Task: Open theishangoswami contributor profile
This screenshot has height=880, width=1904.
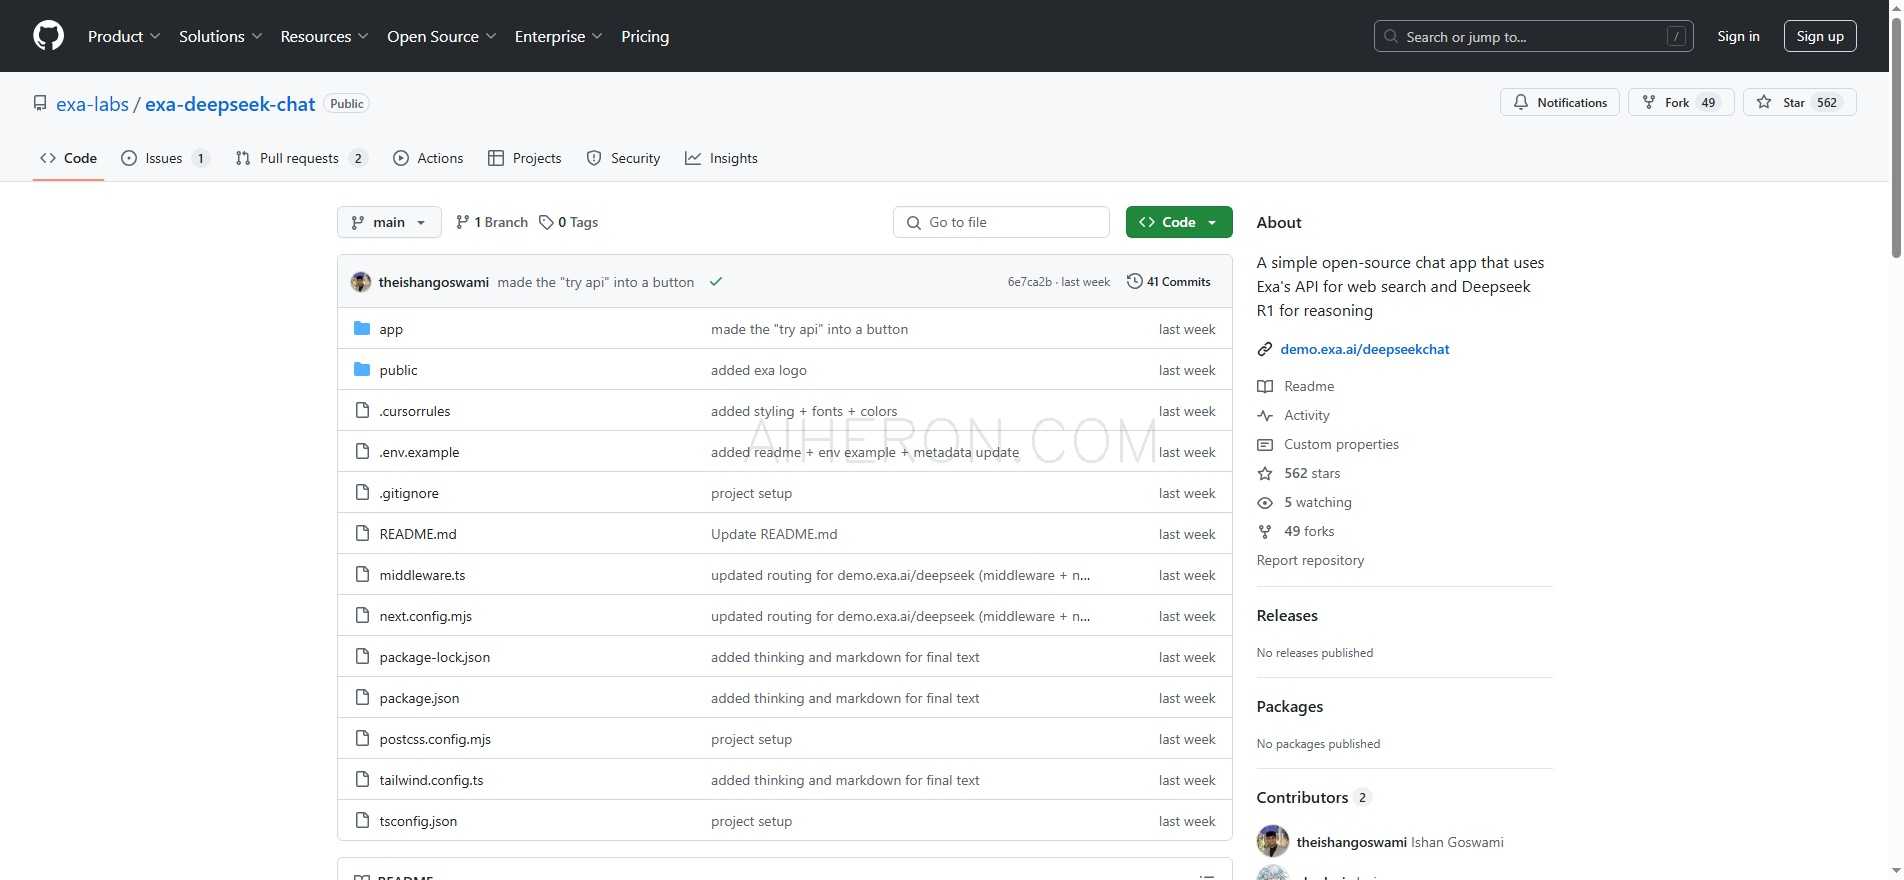Action: click(x=1351, y=842)
